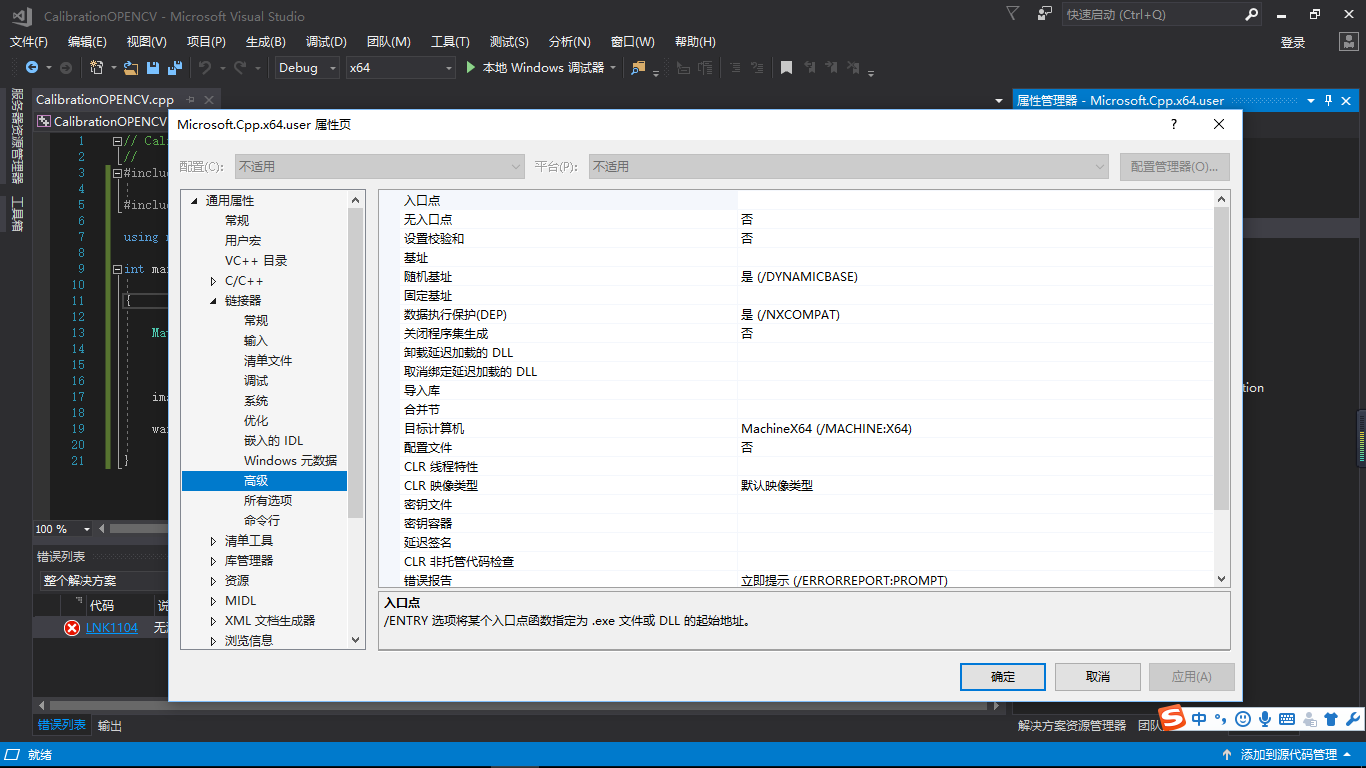Select 命令行 in the property tree
1366x768 pixels.
coord(262,521)
